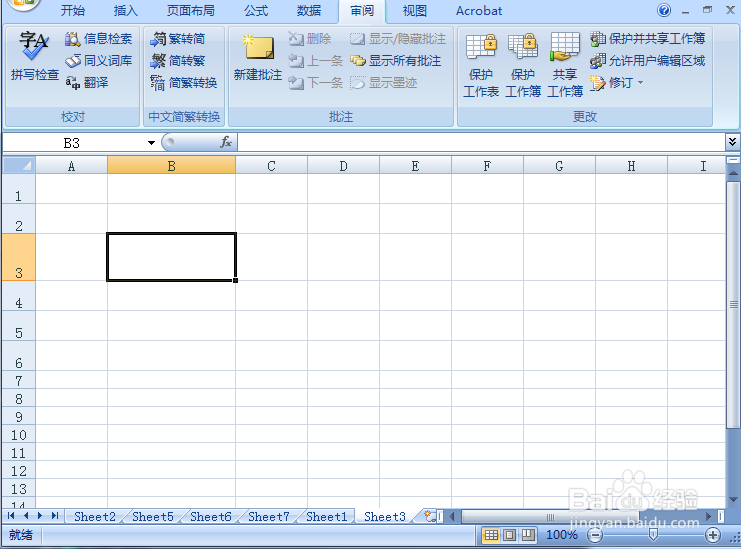Select column G header
The height and width of the screenshot is (549, 741).
tap(559, 166)
